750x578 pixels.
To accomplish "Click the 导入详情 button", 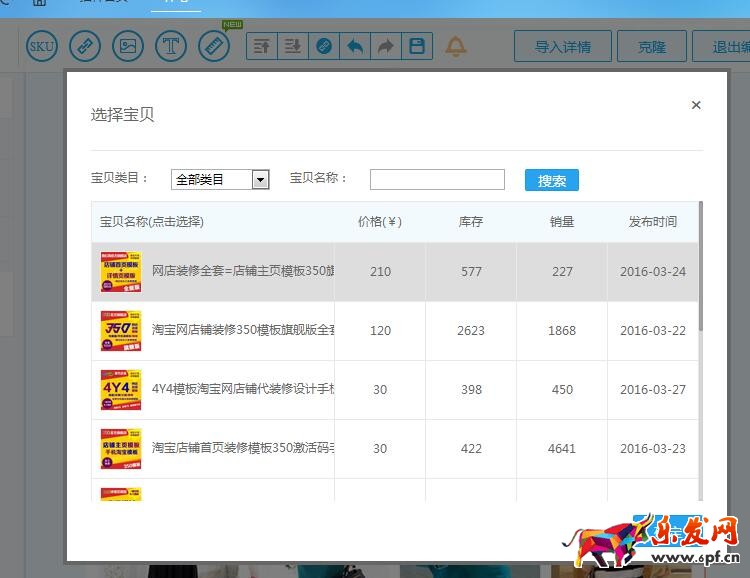I will point(562,46).
